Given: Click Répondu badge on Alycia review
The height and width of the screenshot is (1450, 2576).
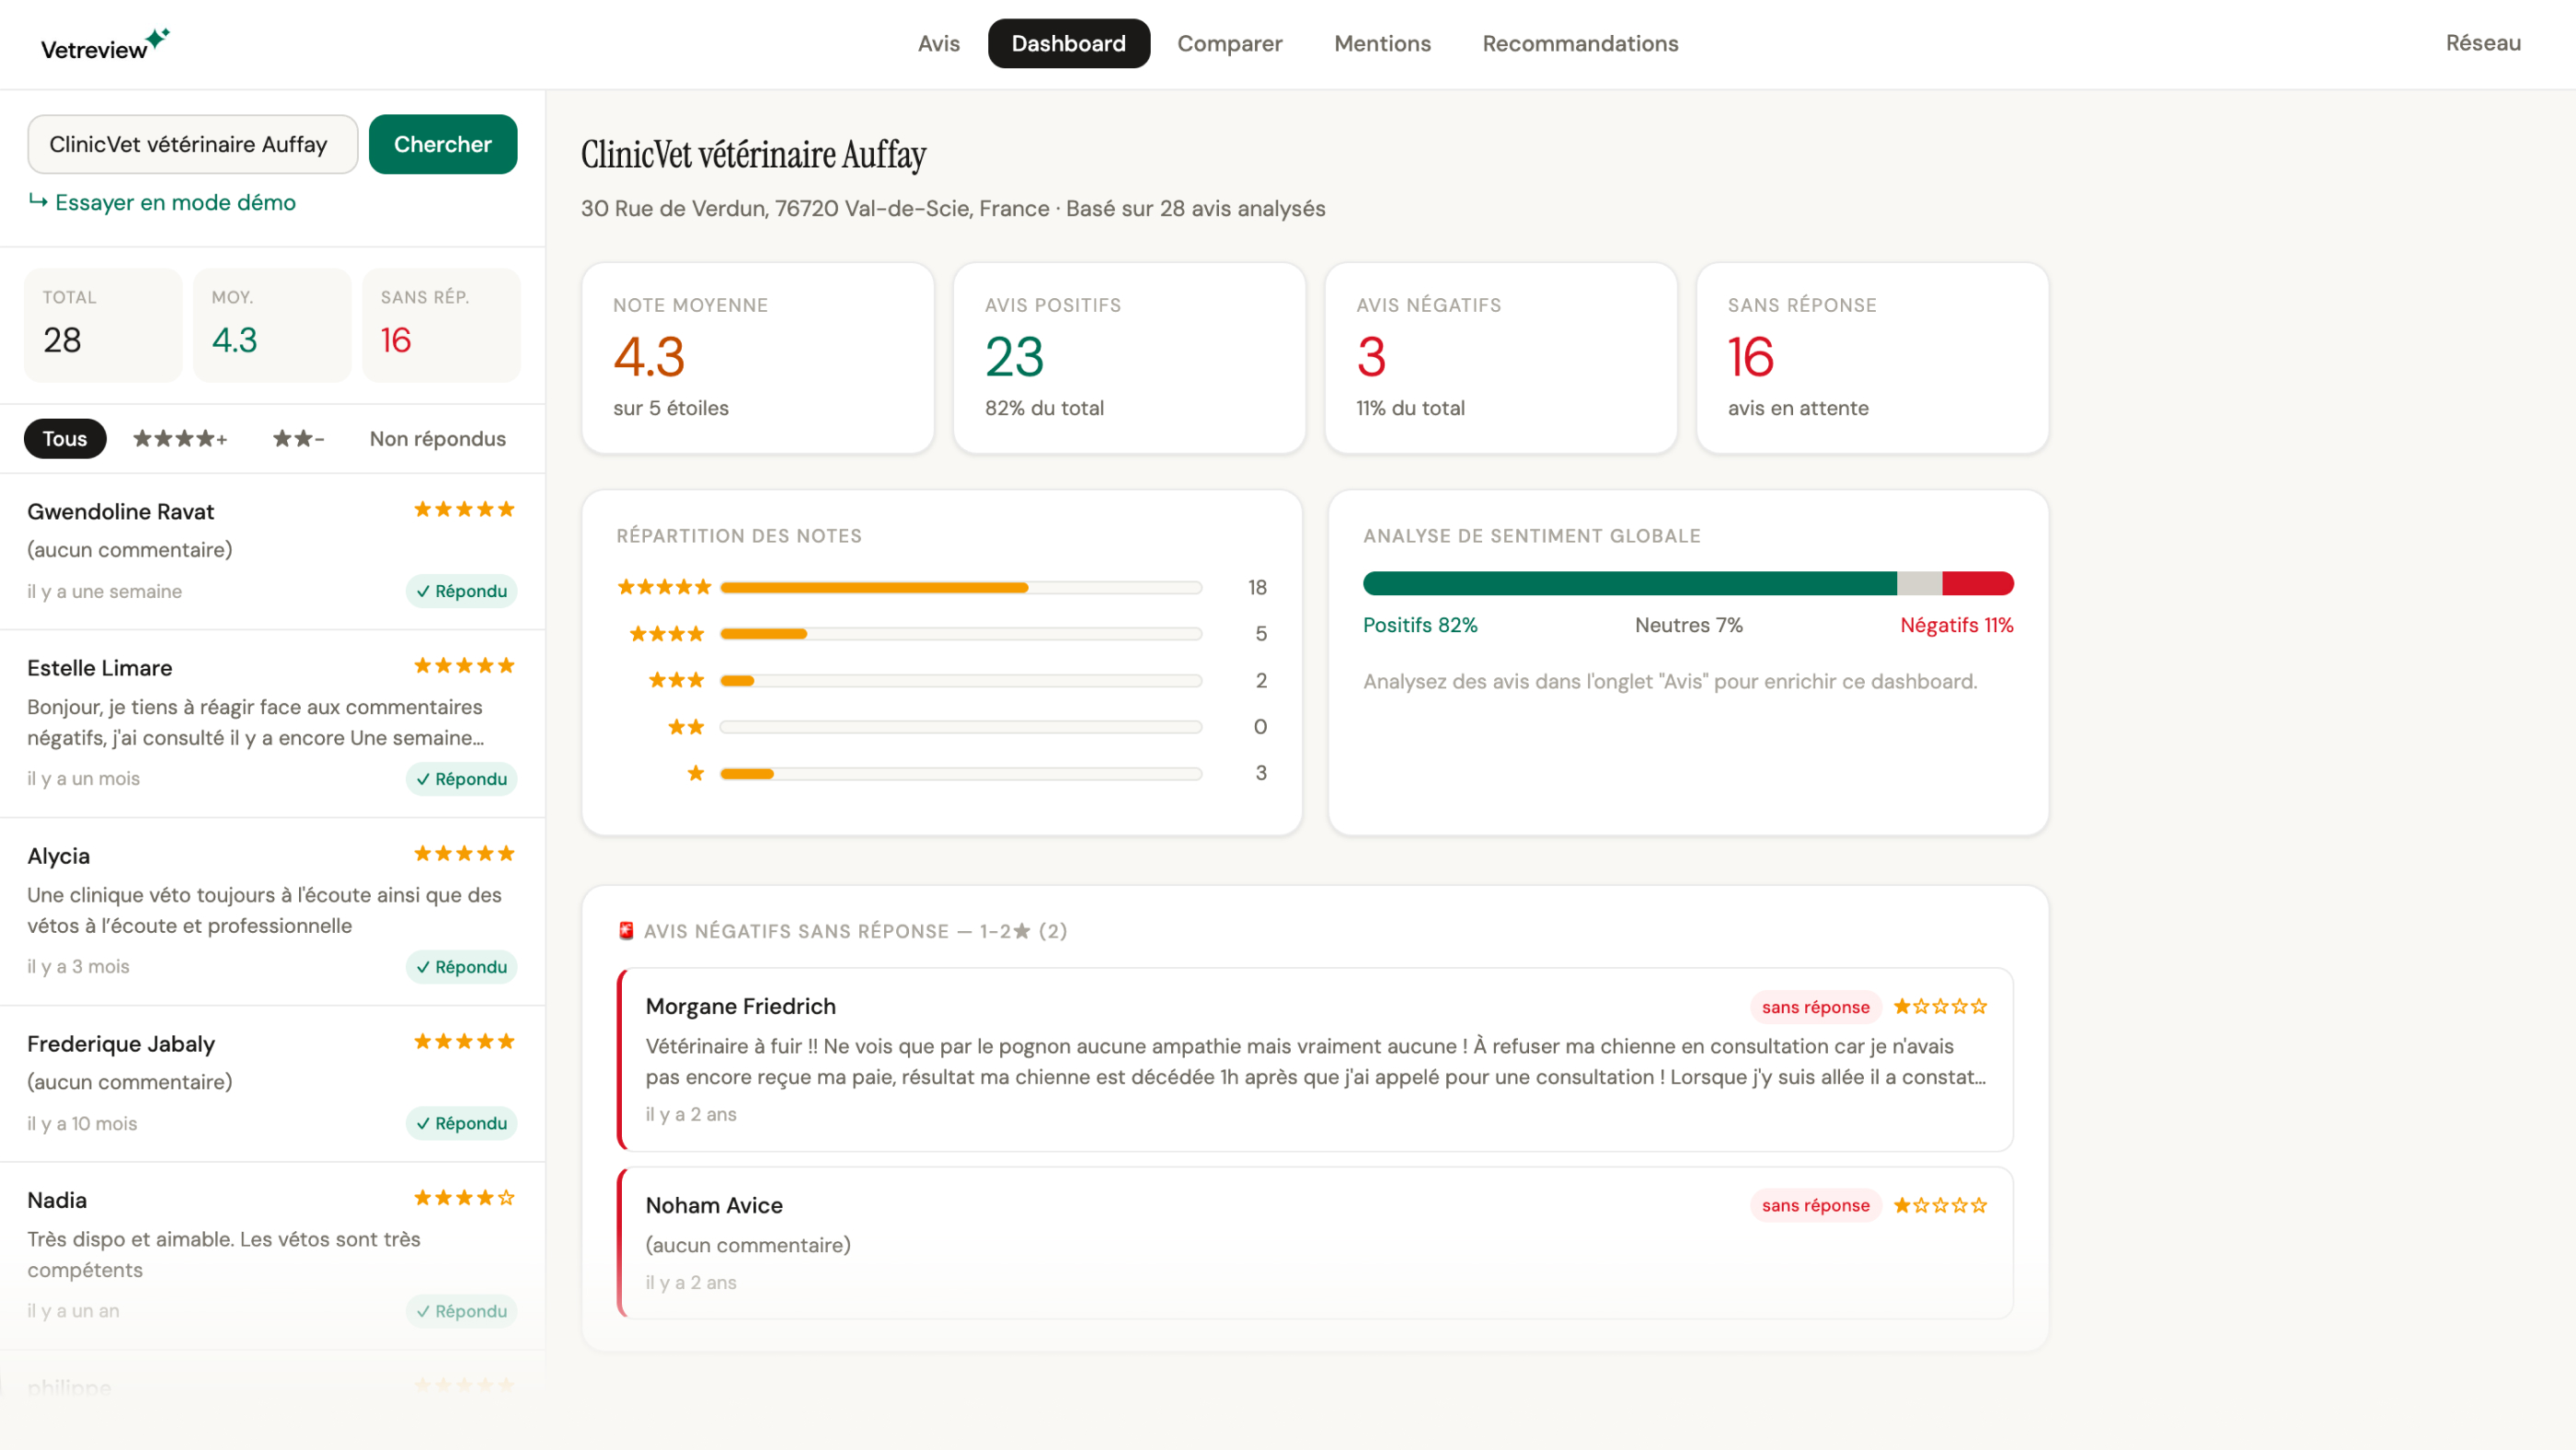Looking at the screenshot, I should [x=461, y=967].
